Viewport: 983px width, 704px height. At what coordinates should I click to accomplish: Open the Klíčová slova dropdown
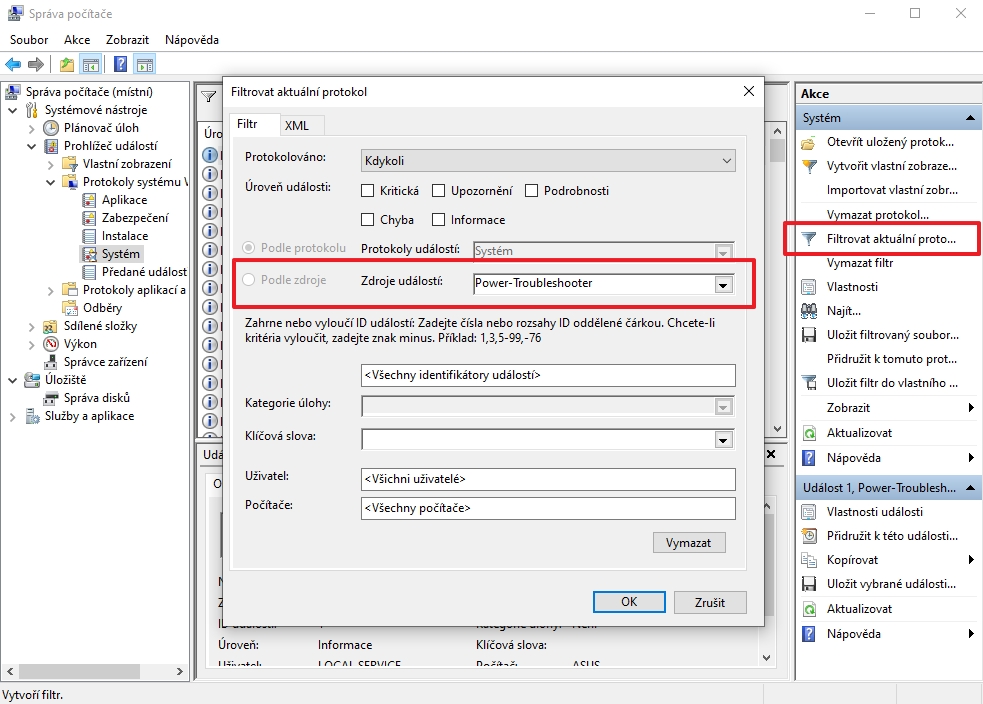723,440
